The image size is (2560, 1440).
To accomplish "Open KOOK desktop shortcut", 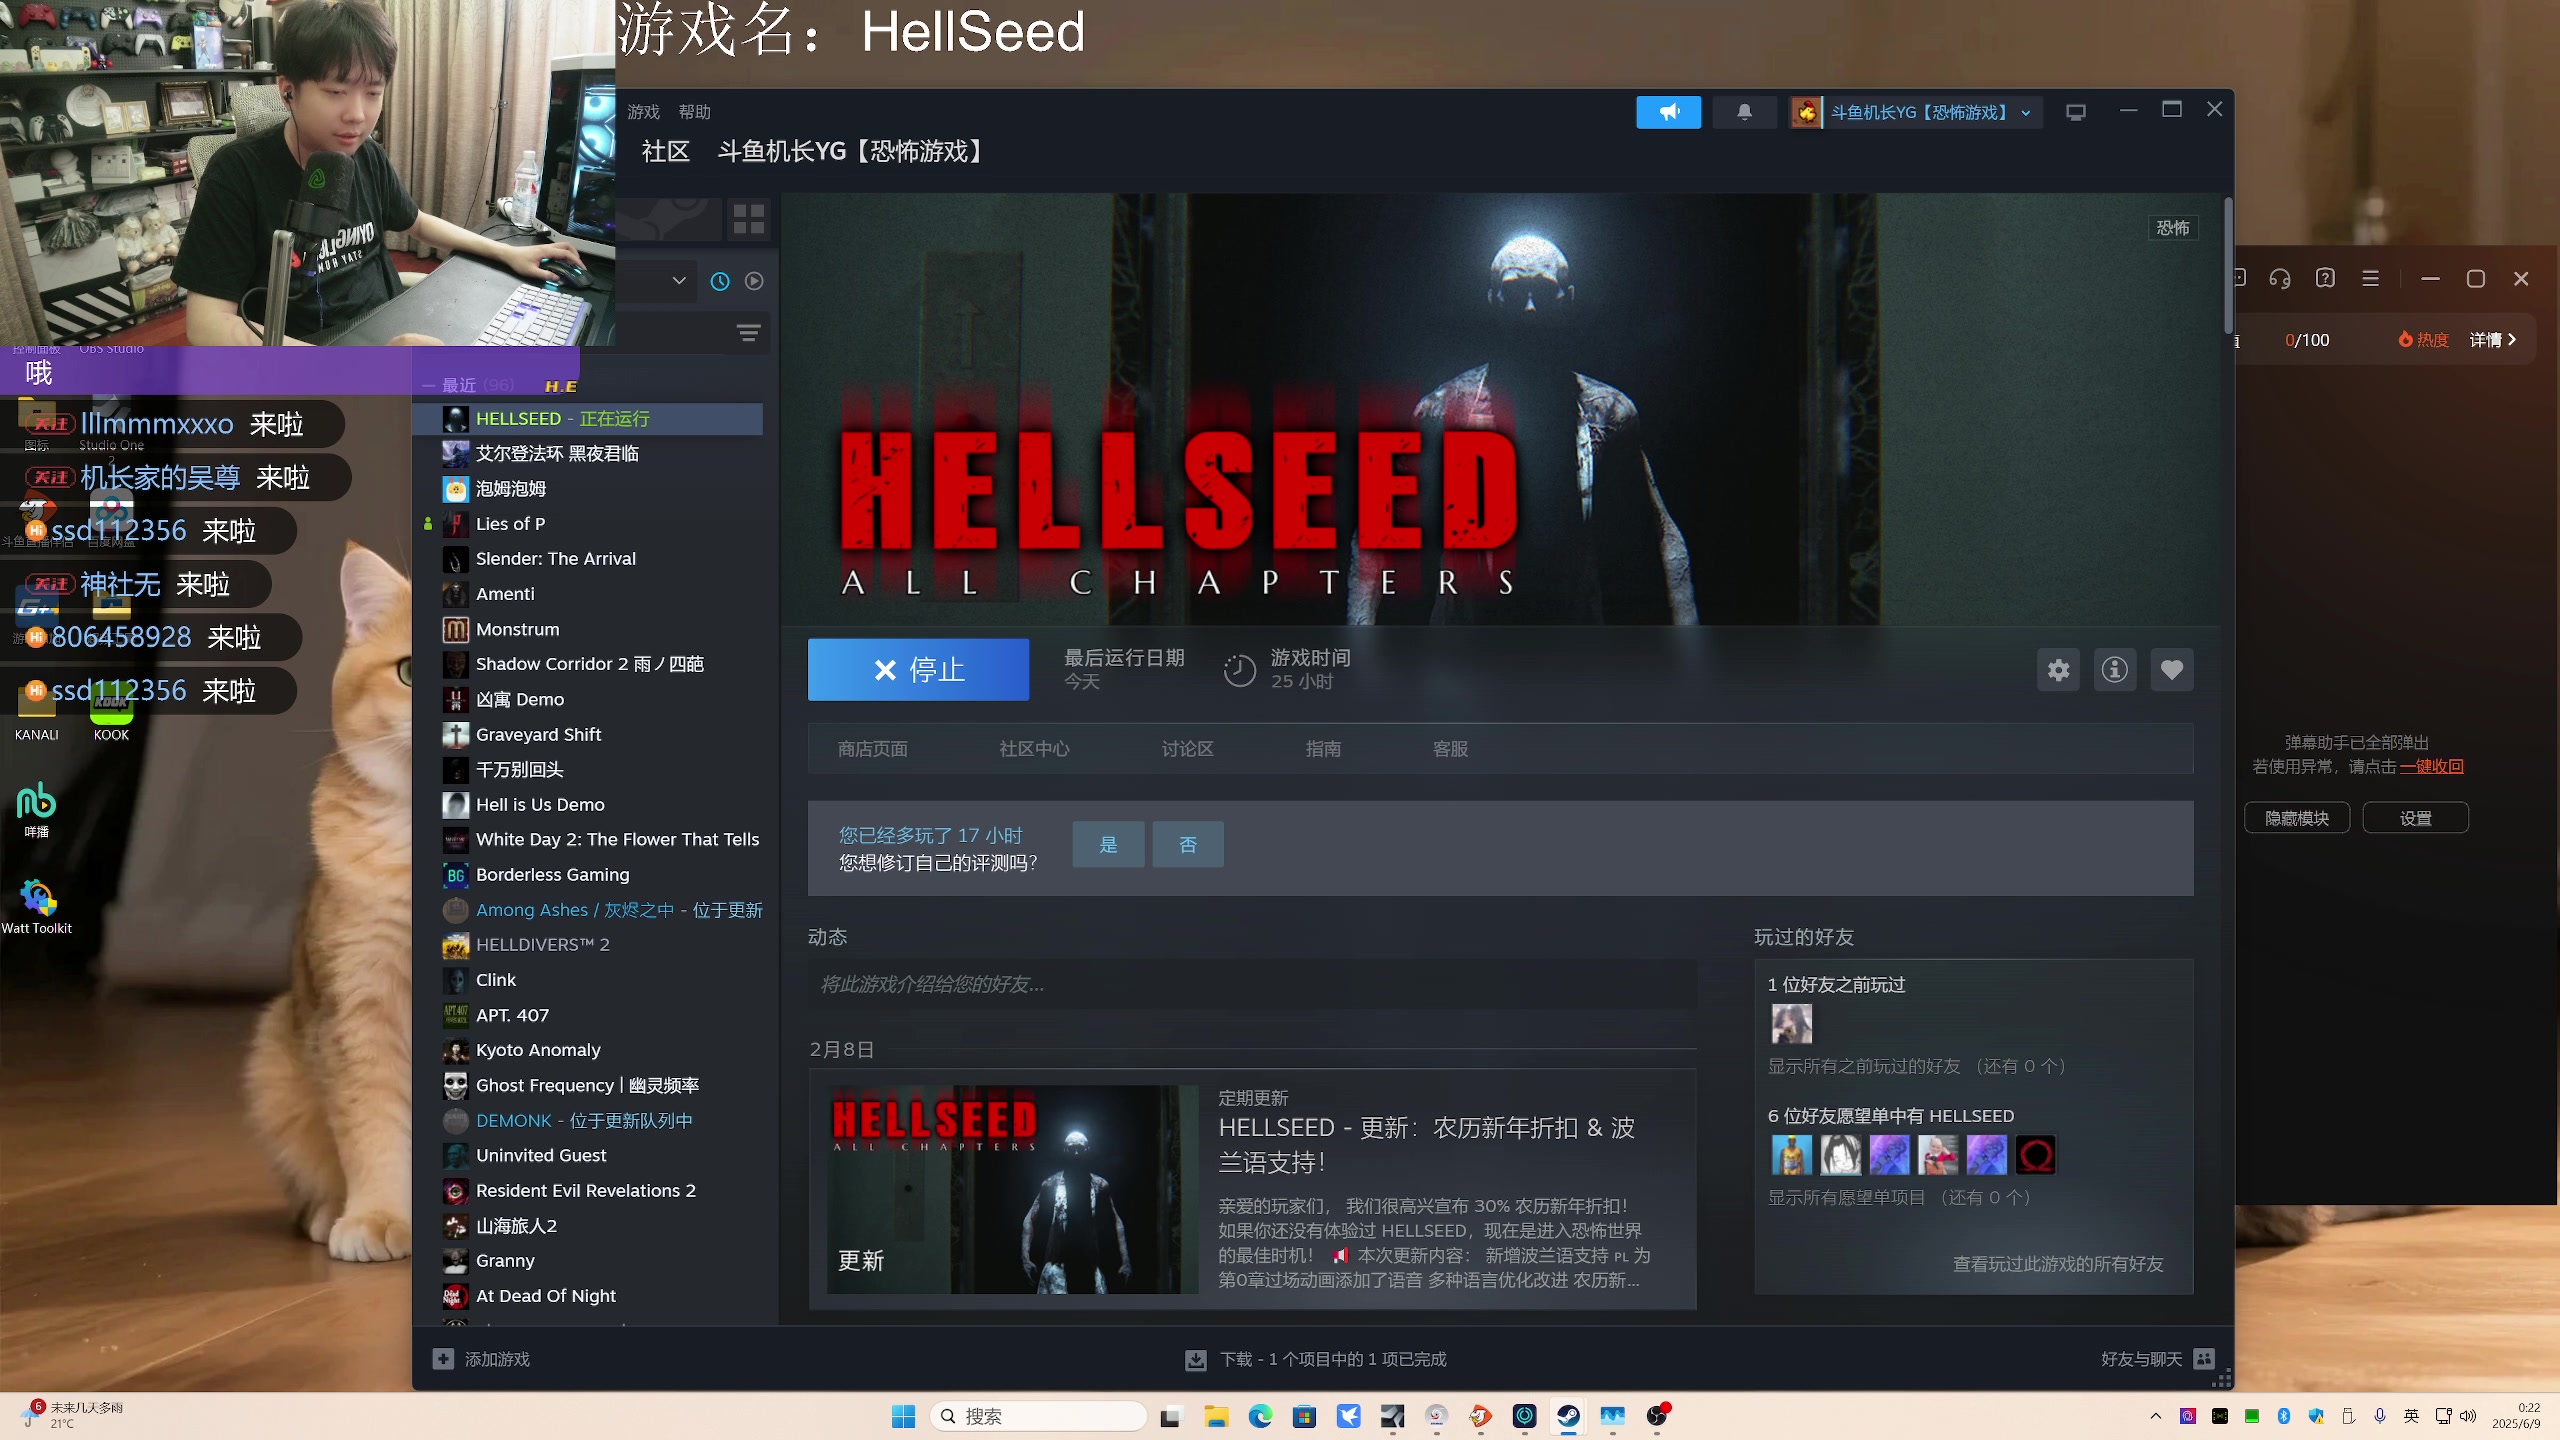I will (111, 712).
